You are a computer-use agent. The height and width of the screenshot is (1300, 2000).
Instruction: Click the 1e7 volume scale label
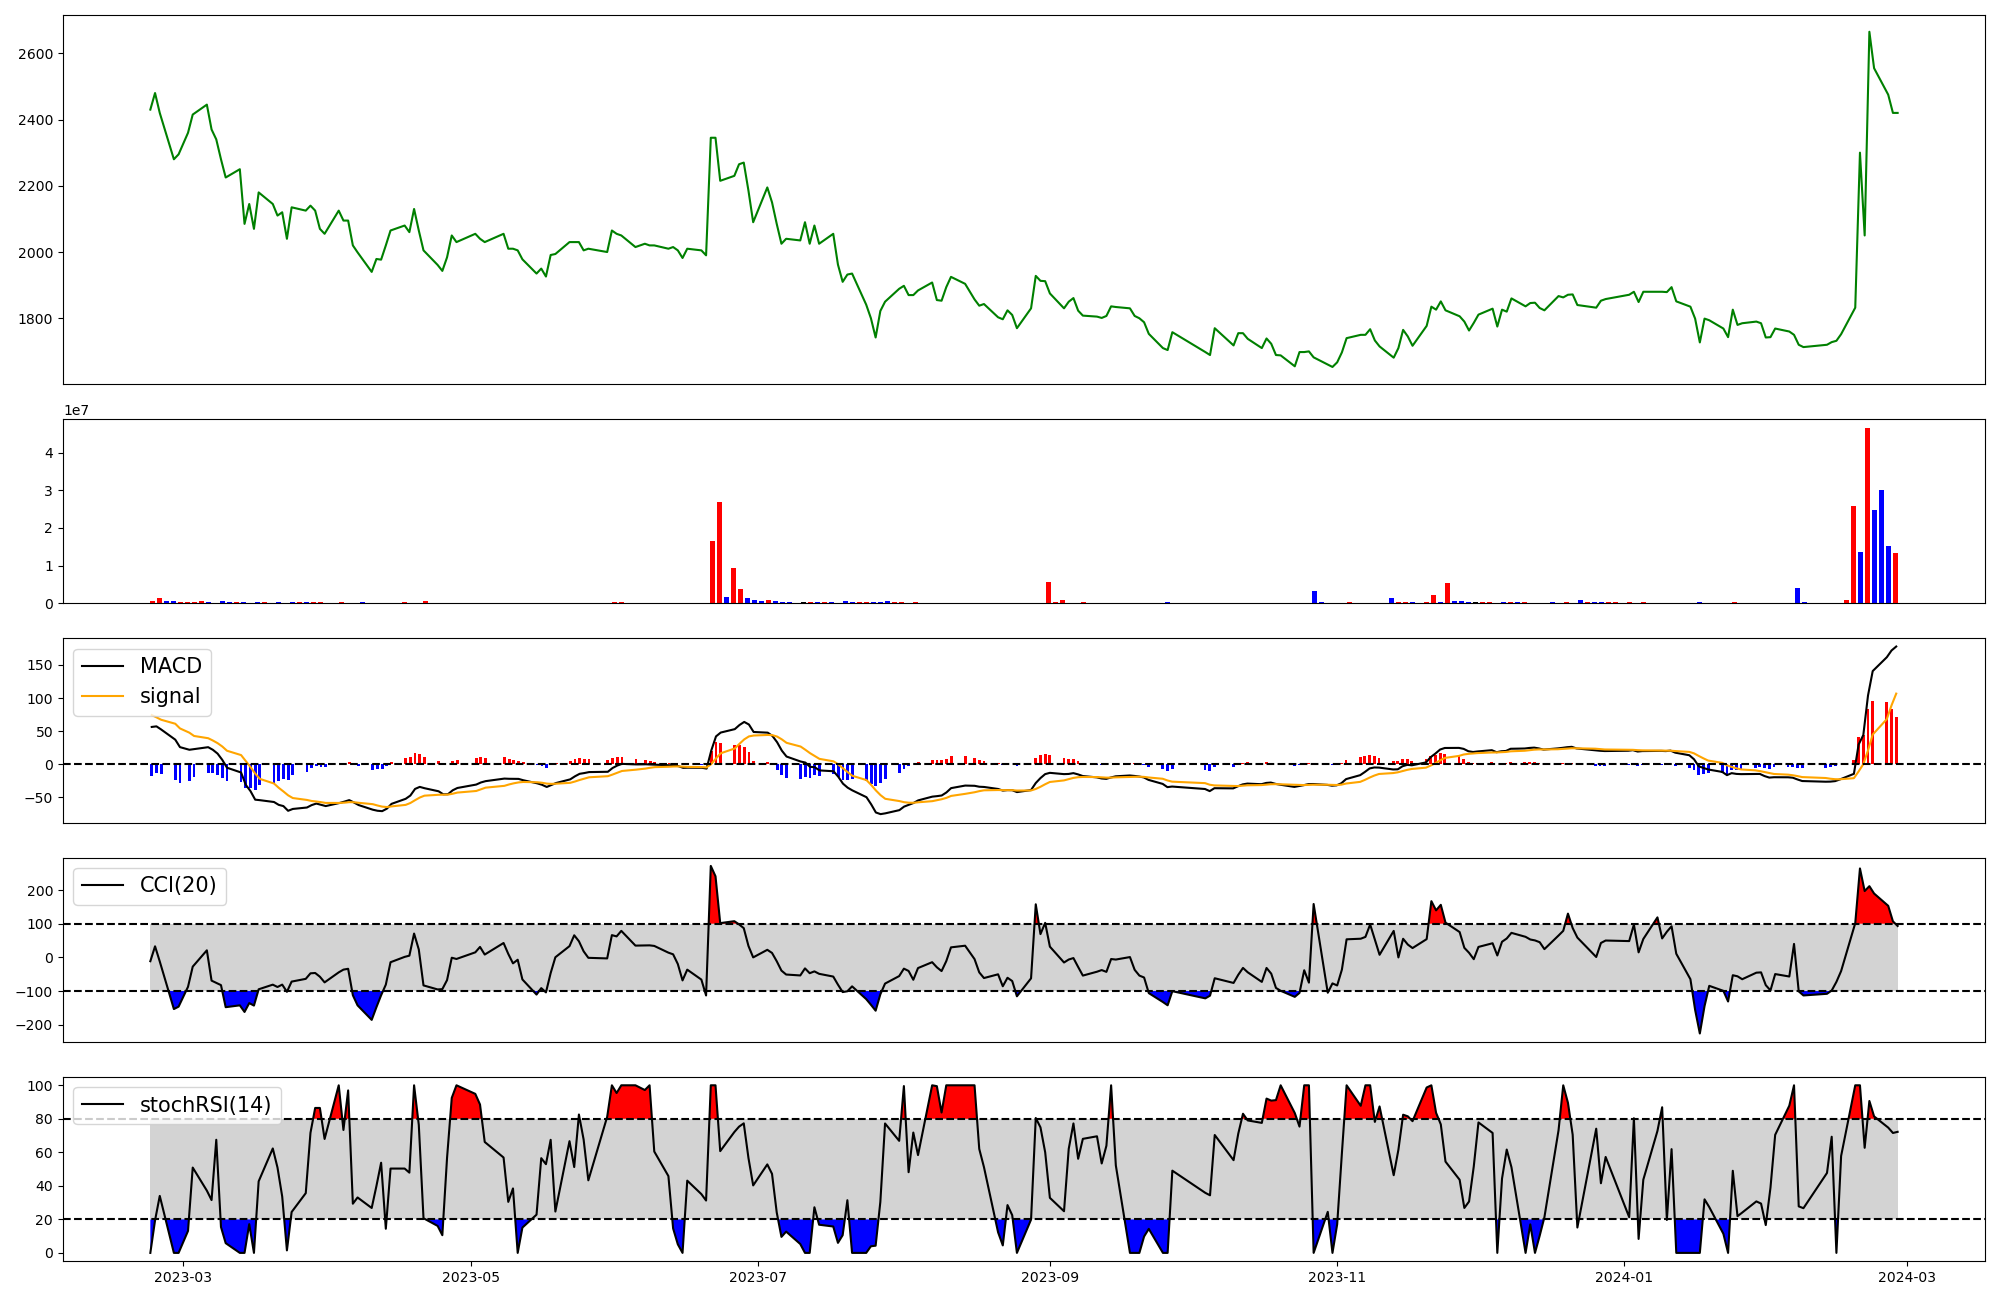tap(76, 410)
